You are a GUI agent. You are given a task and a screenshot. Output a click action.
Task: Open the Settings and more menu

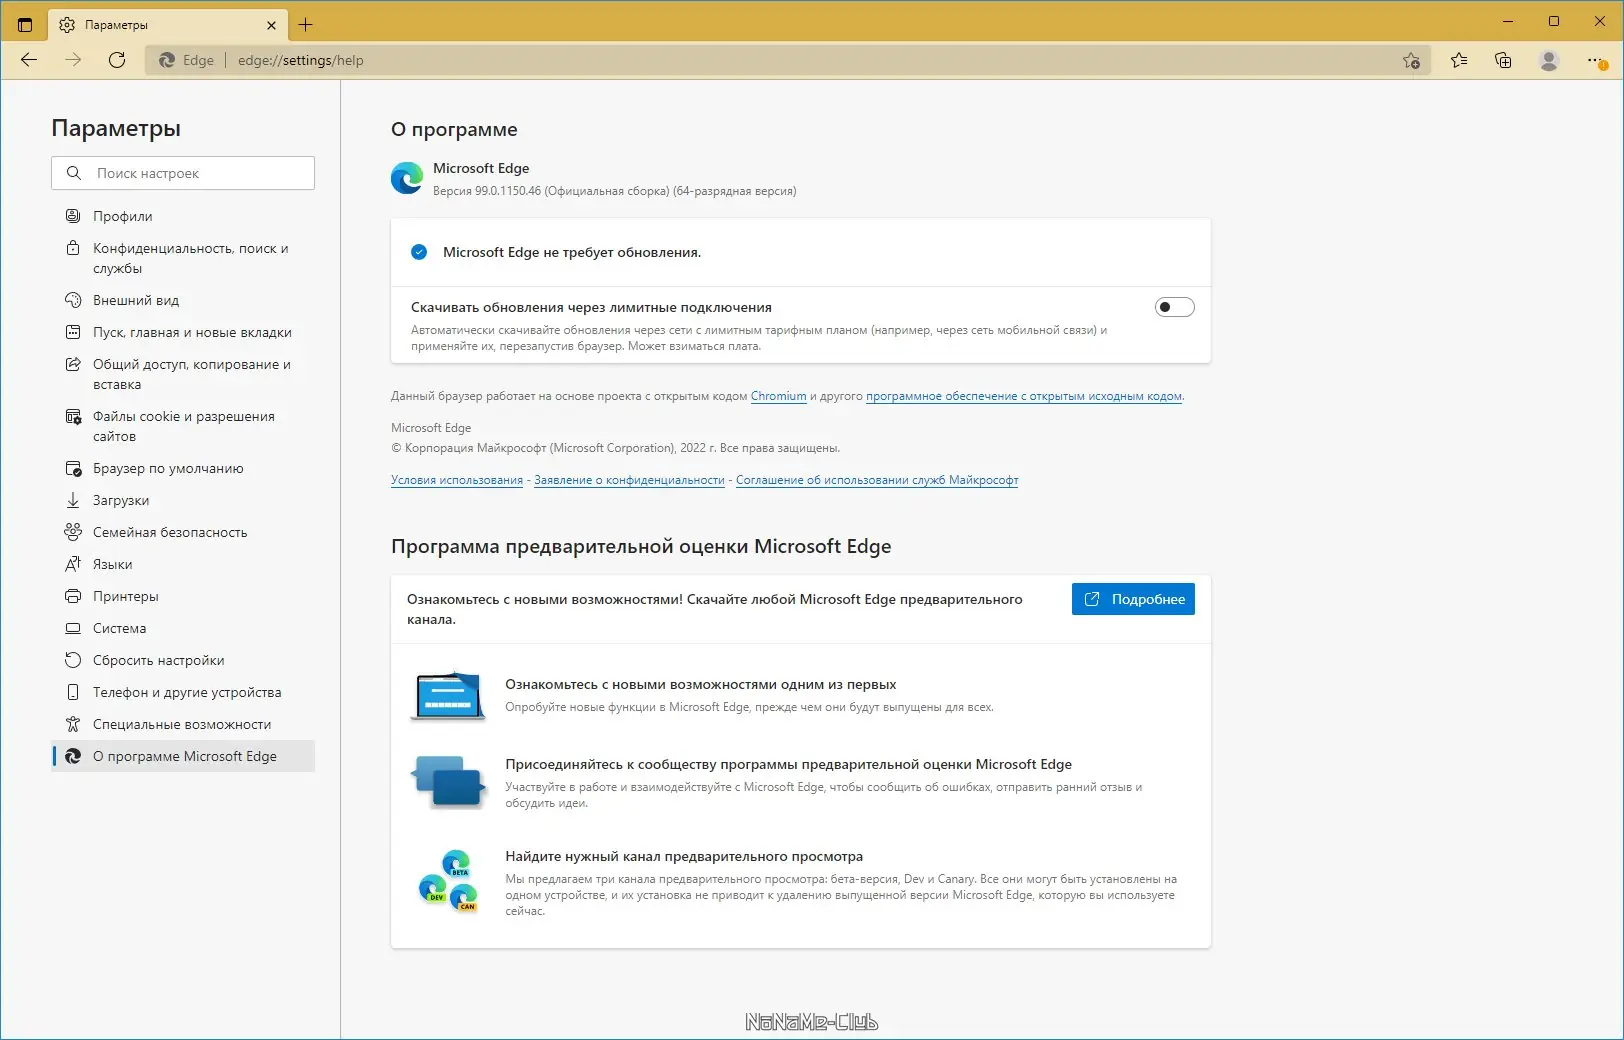[1597, 61]
